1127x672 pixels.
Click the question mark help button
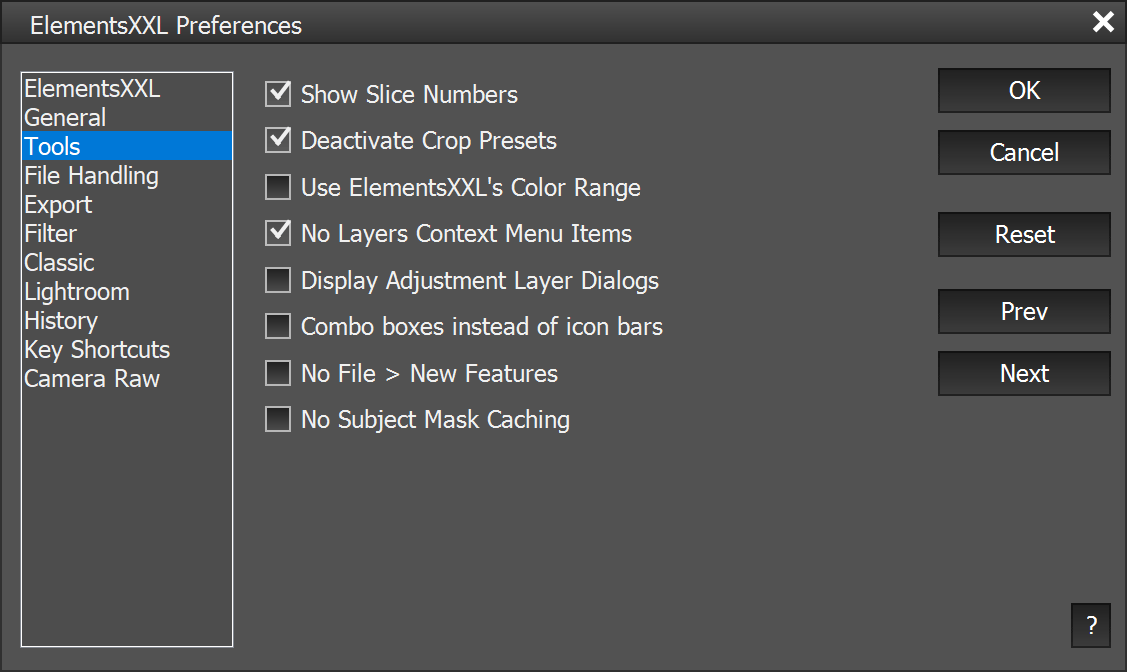pos(1090,626)
